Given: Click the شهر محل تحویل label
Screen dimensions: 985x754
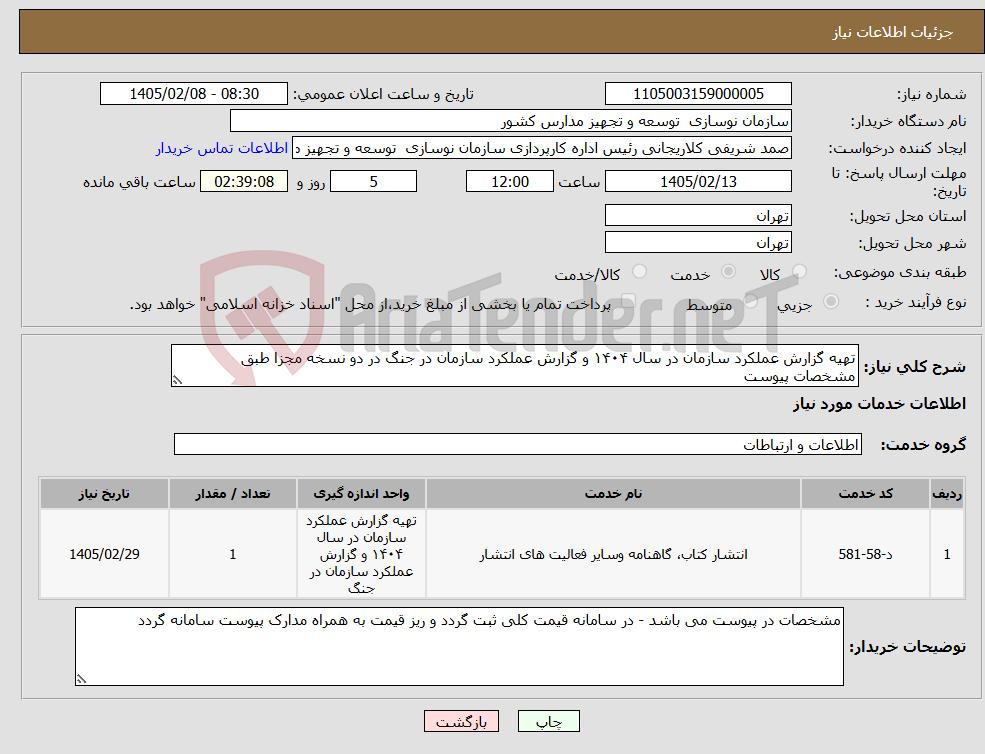Looking at the screenshot, I should tap(913, 243).
